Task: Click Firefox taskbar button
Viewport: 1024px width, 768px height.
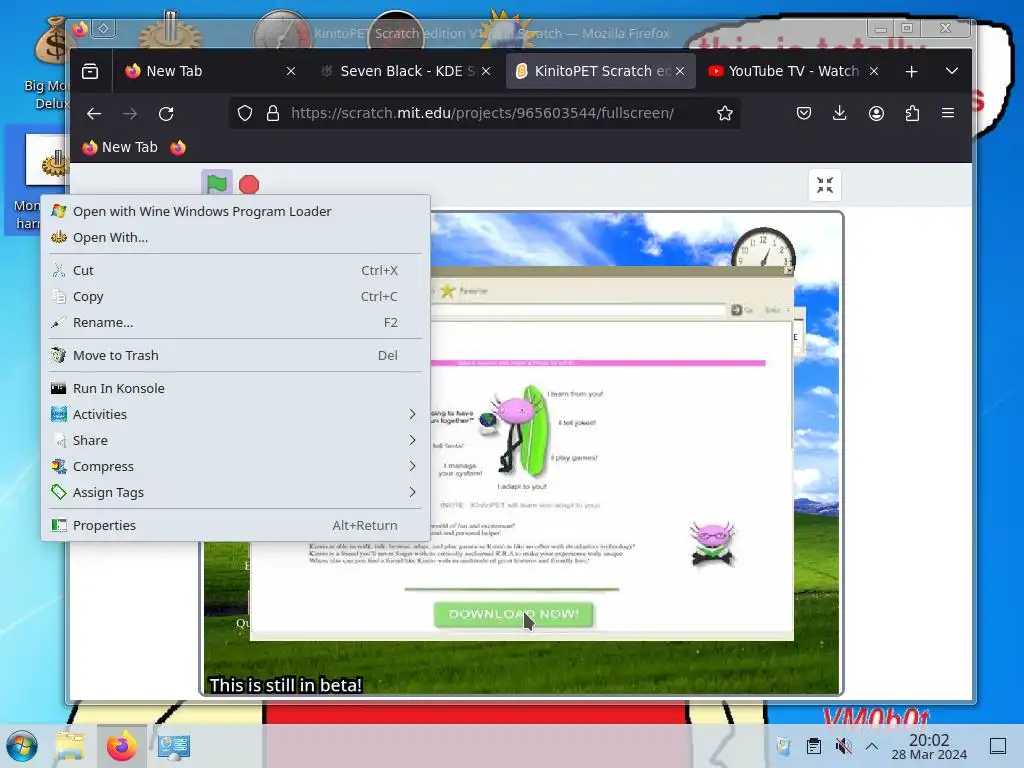Action: pyautogui.click(x=121, y=746)
